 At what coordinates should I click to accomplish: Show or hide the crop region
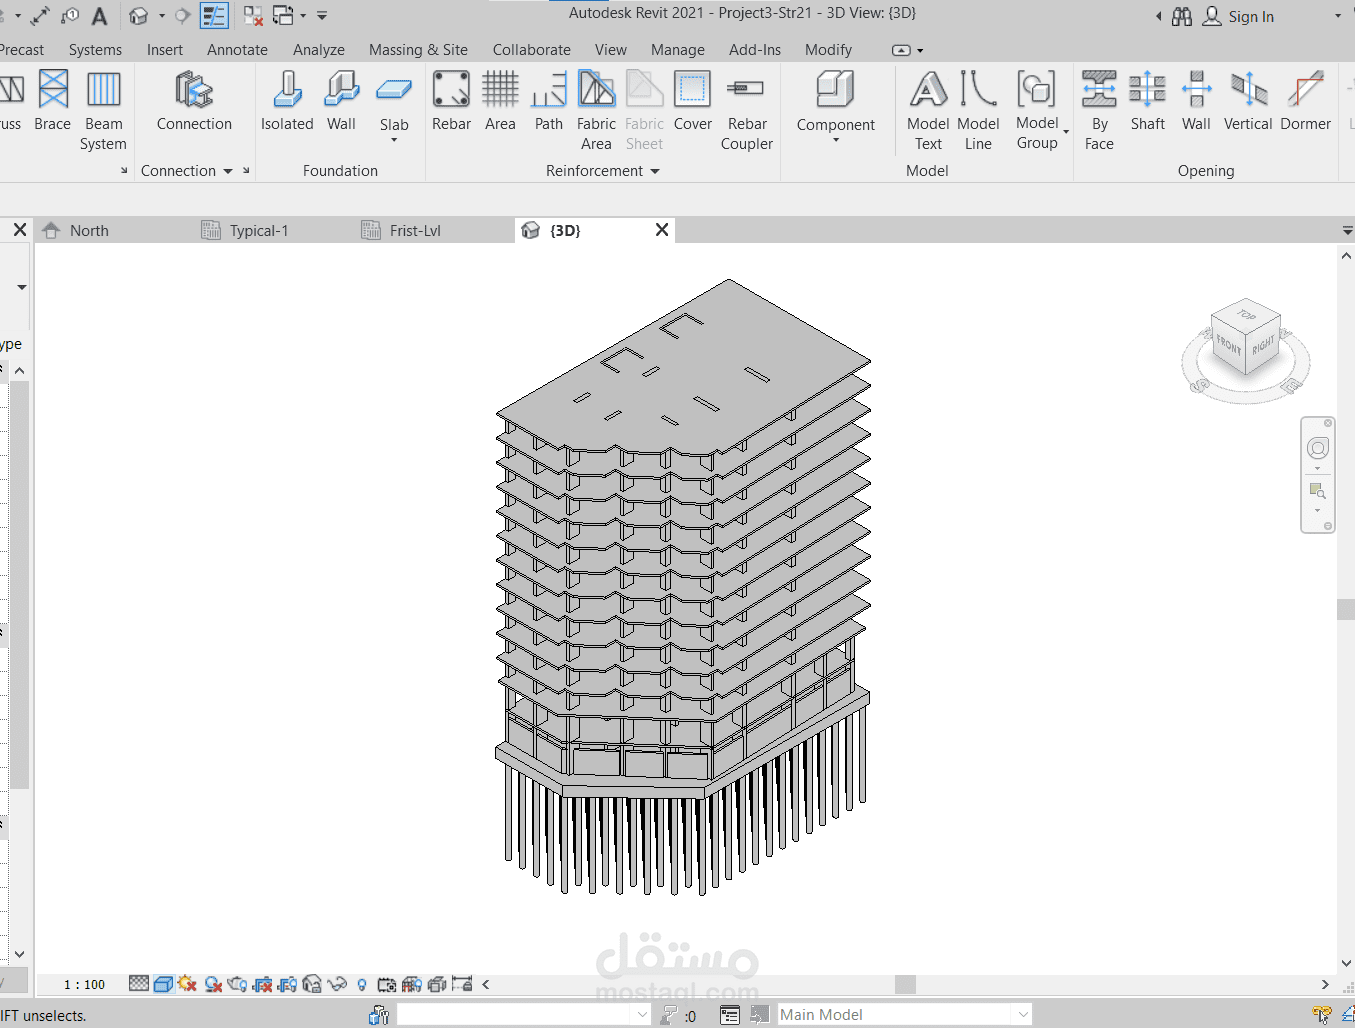pyautogui.click(x=288, y=984)
